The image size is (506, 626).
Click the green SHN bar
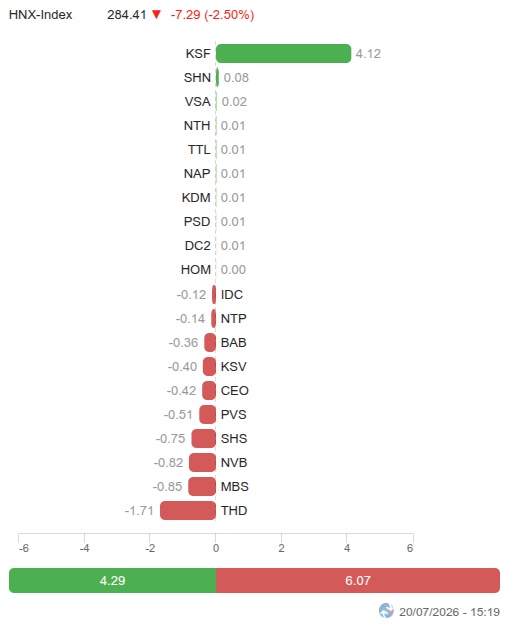click(217, 77)
